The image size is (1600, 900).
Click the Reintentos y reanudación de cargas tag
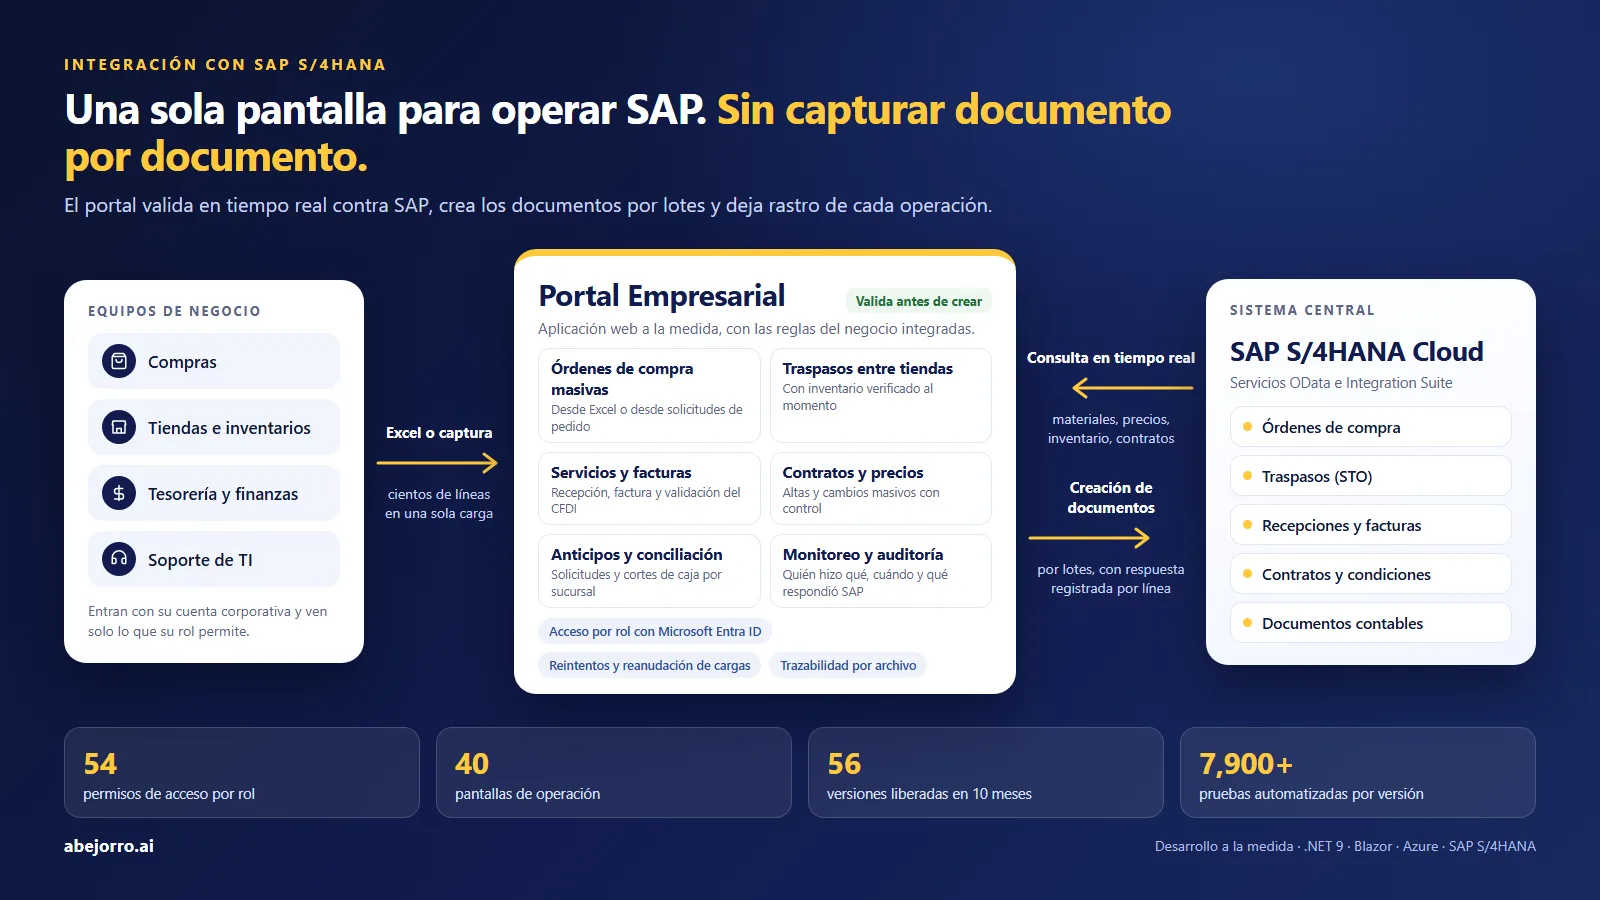click(649, 665)
